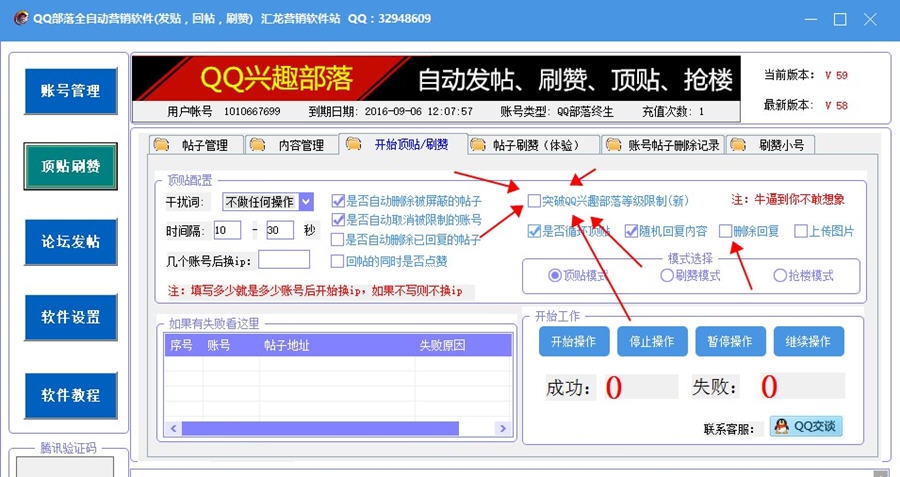Click the 几个账号后换ip input field
The width and height of the screenshot is (900, 477).
284,260
